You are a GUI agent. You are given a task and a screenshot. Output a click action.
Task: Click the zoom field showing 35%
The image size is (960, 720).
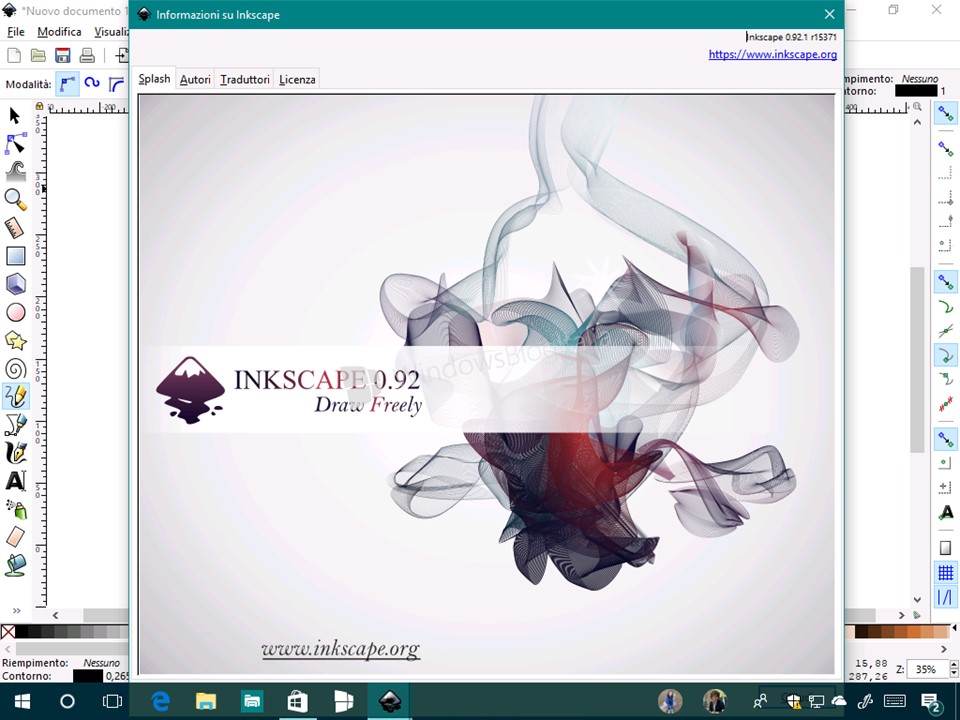click(926, 669)
